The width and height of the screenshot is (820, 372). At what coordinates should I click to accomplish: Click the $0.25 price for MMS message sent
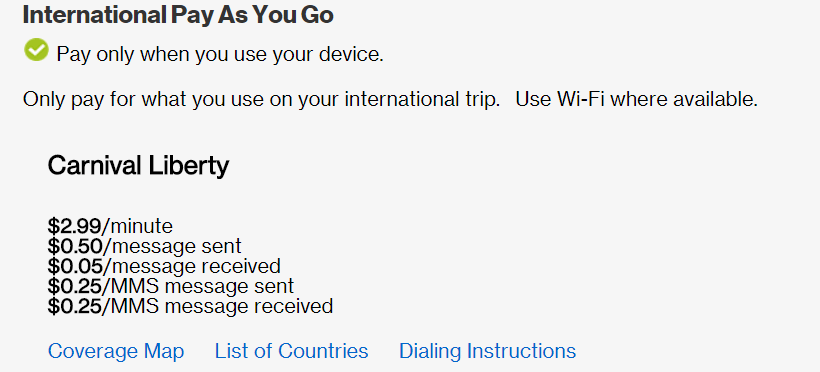(x=74, y=286)
